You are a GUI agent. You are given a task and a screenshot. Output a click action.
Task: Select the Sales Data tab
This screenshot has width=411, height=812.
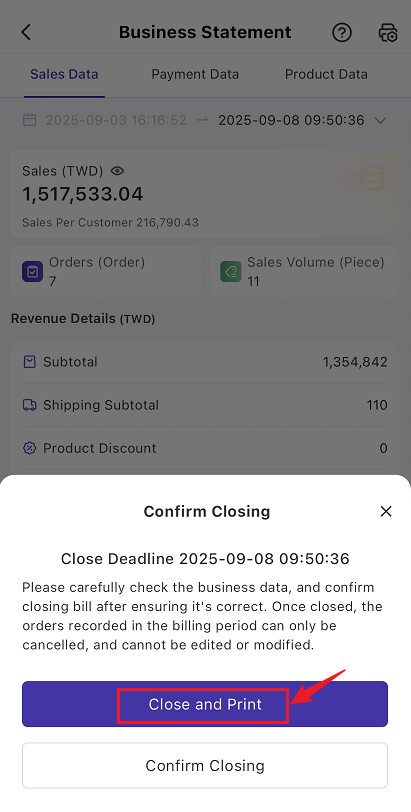(x=64, y=74)
